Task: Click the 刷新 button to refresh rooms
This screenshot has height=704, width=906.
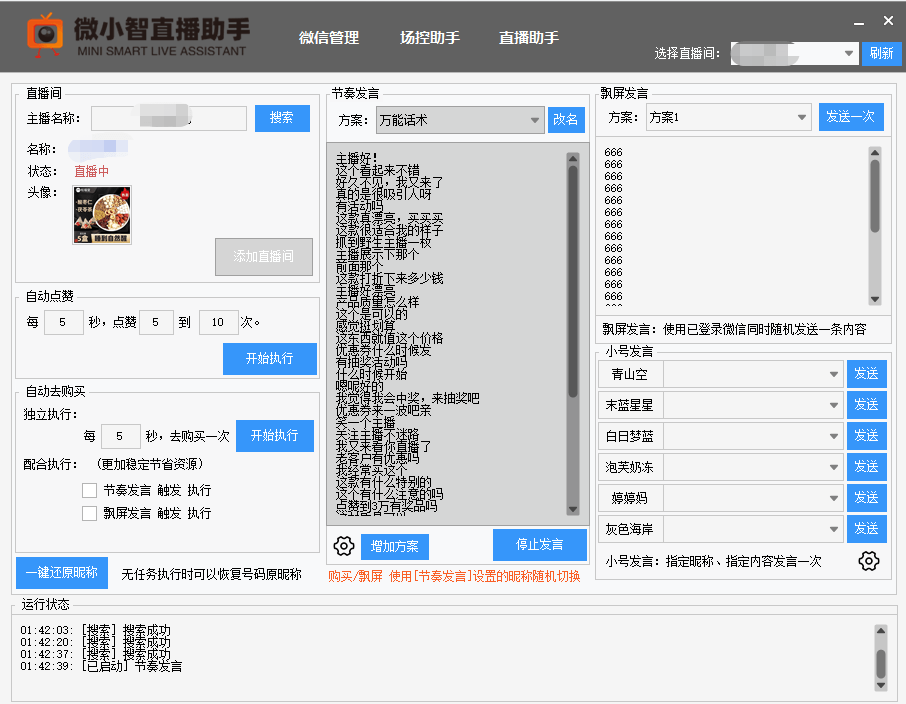Action: point(881,53)
